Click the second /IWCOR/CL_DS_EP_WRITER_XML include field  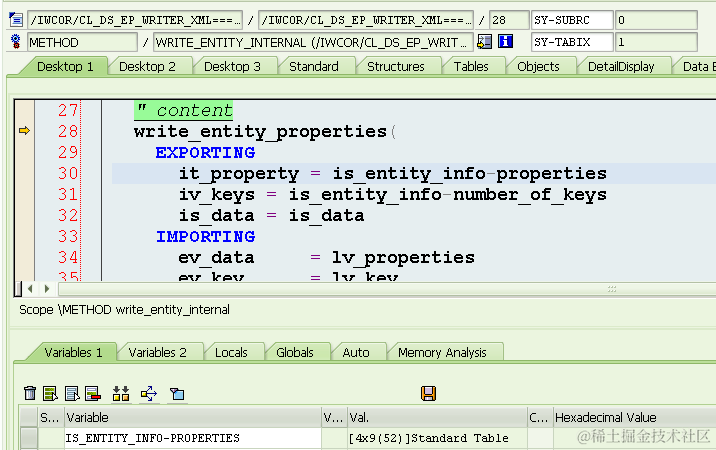[366, 20]
